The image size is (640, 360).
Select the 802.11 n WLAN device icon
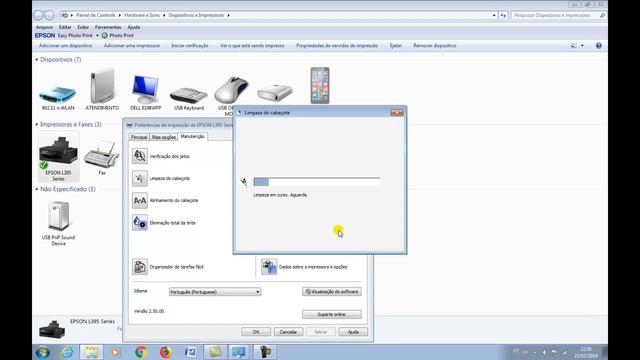point(58,95)
